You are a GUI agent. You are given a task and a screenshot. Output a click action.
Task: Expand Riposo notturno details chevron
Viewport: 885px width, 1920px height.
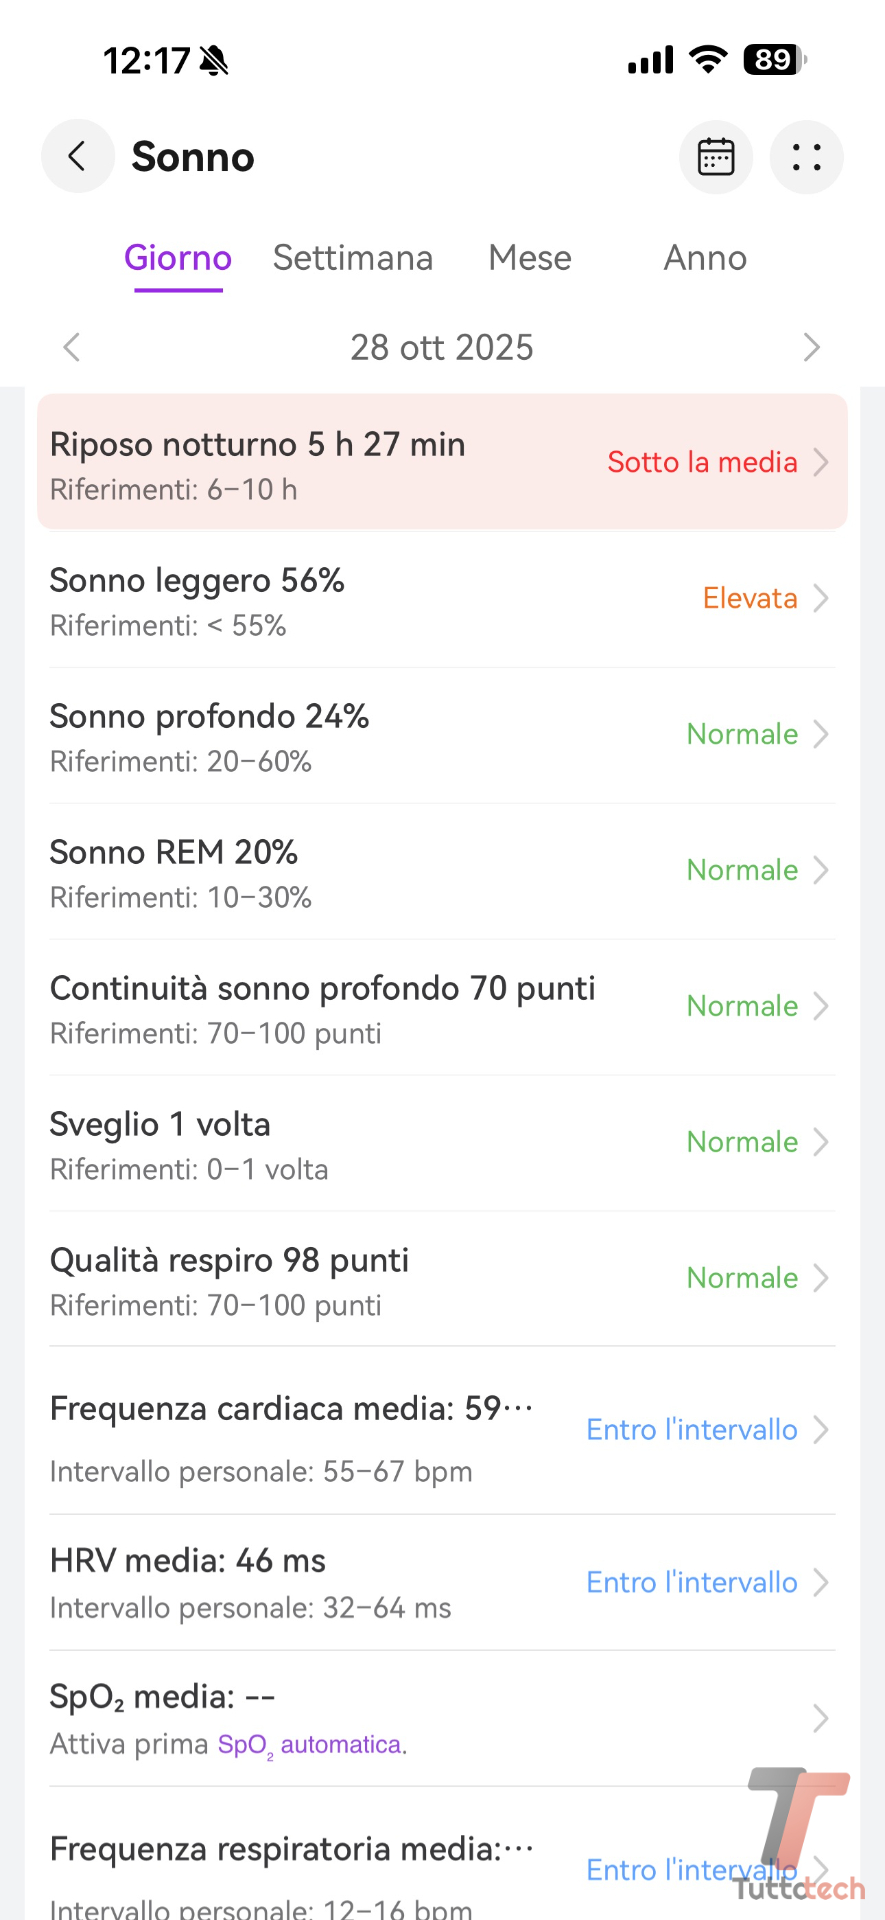point(821,462)
